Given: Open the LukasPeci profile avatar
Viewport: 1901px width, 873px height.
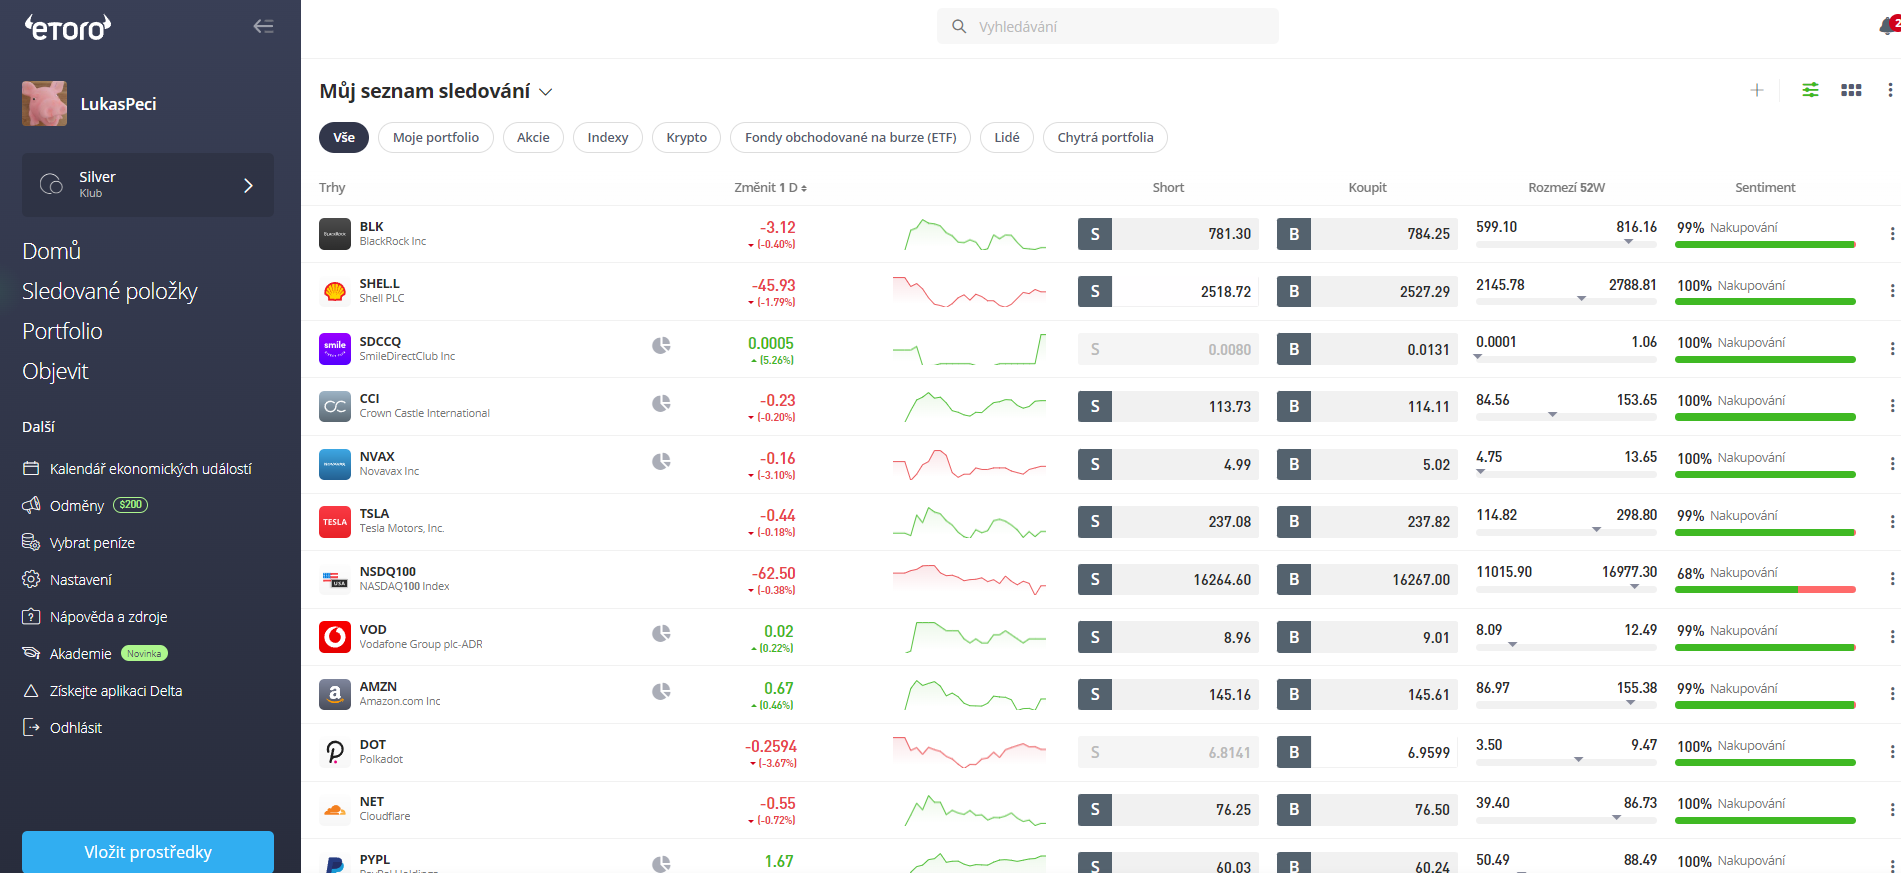Looking at the screenshot, I should tap(45, 103).
